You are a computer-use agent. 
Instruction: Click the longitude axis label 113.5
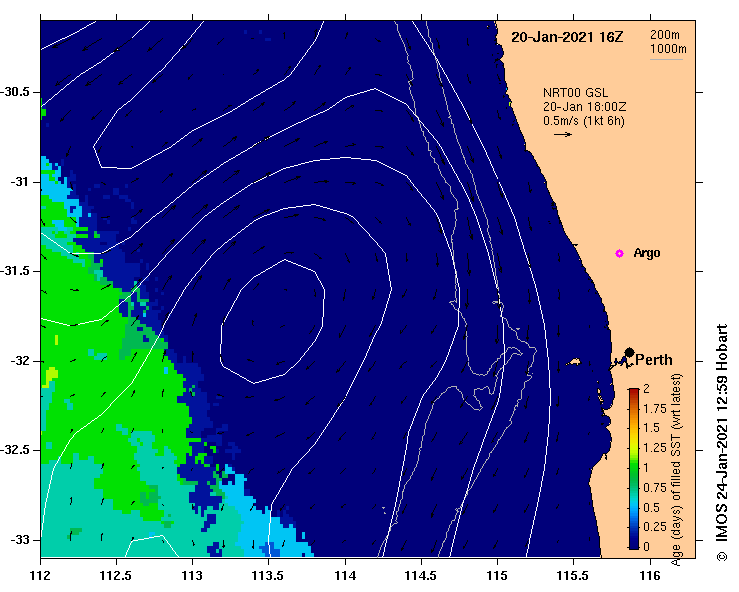269,576
